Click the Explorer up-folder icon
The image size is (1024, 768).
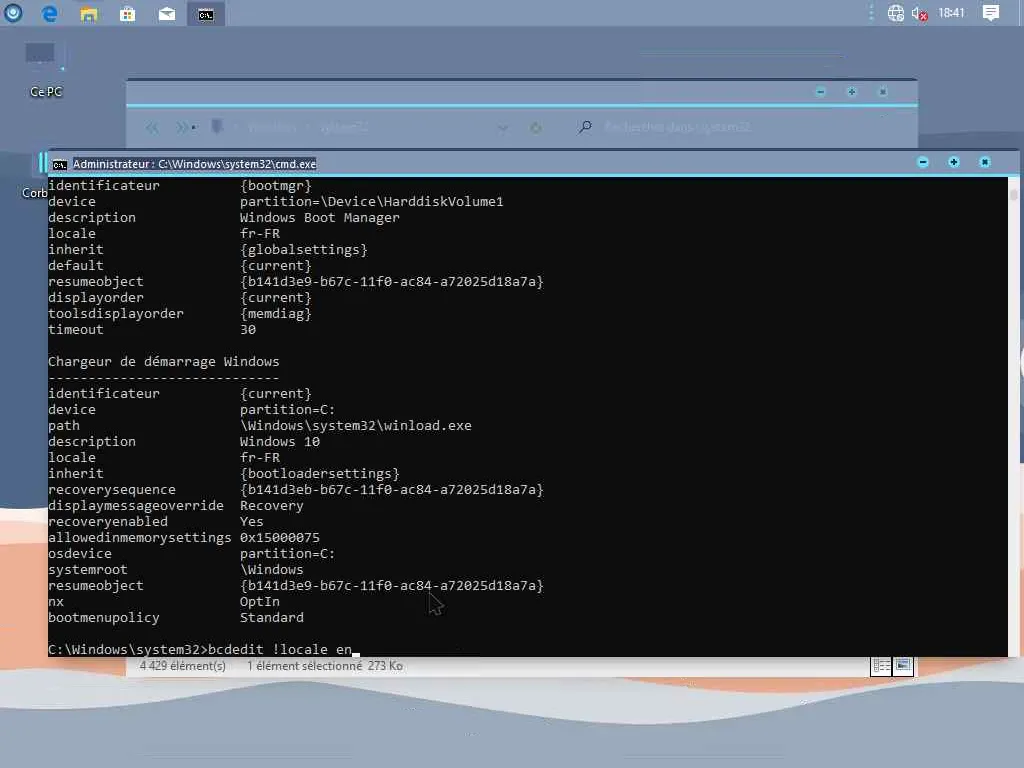pos(217,126)
